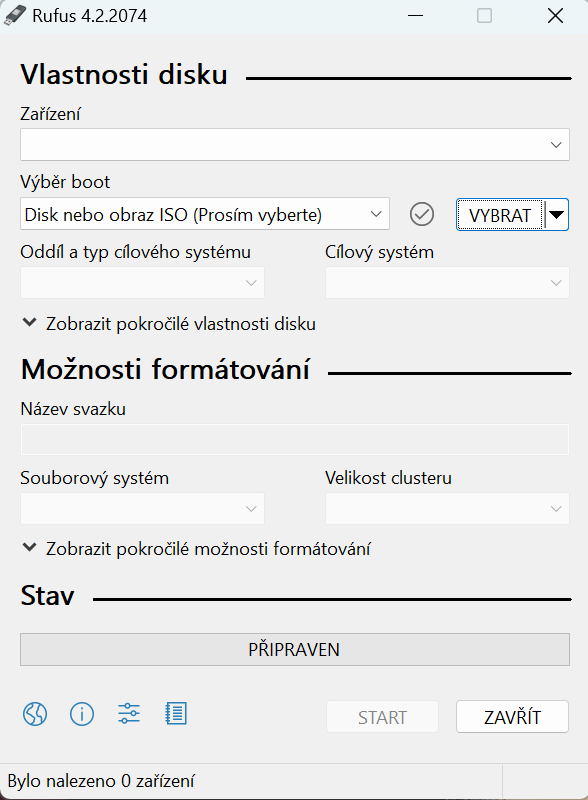Open the Souborový systém dropdown

142,508
